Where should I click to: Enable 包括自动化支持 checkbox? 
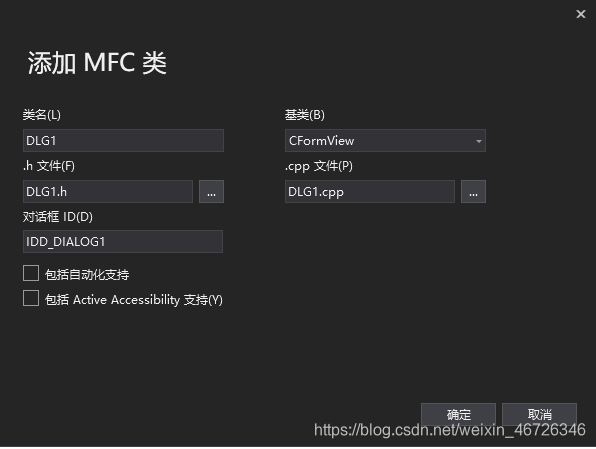pos(31,273)
